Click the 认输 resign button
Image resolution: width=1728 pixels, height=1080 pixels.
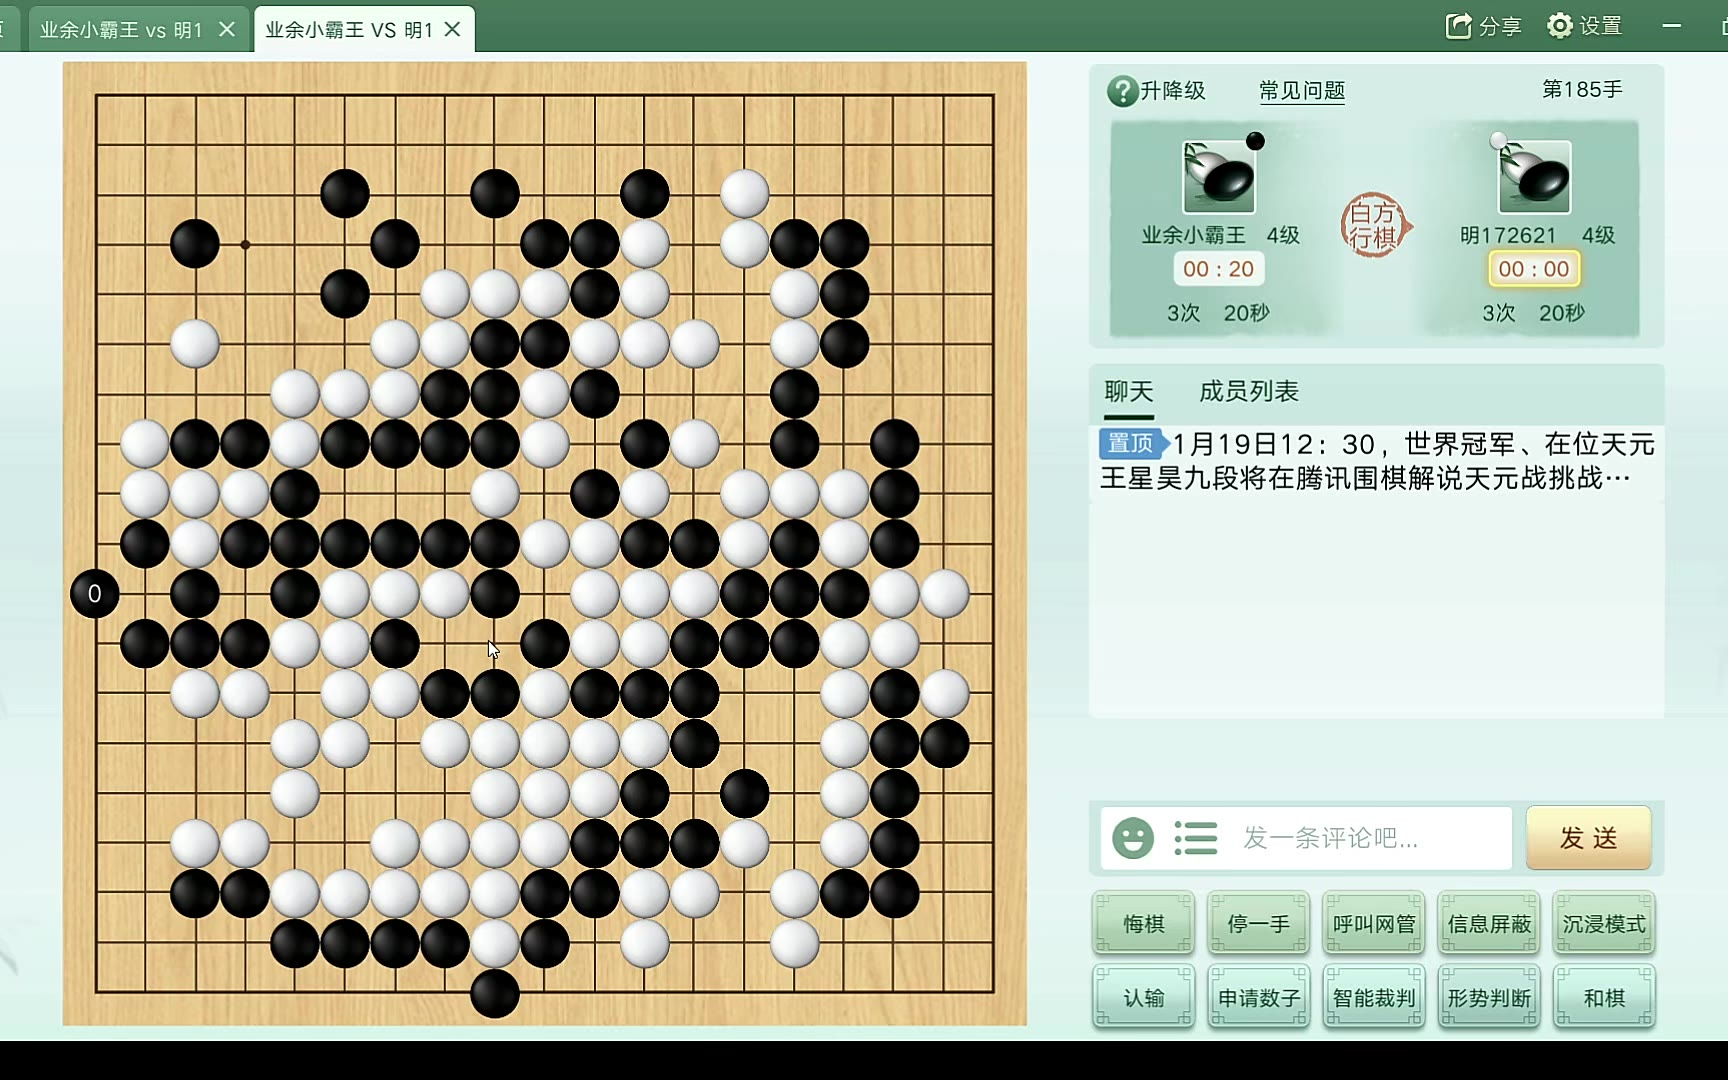1144,998
